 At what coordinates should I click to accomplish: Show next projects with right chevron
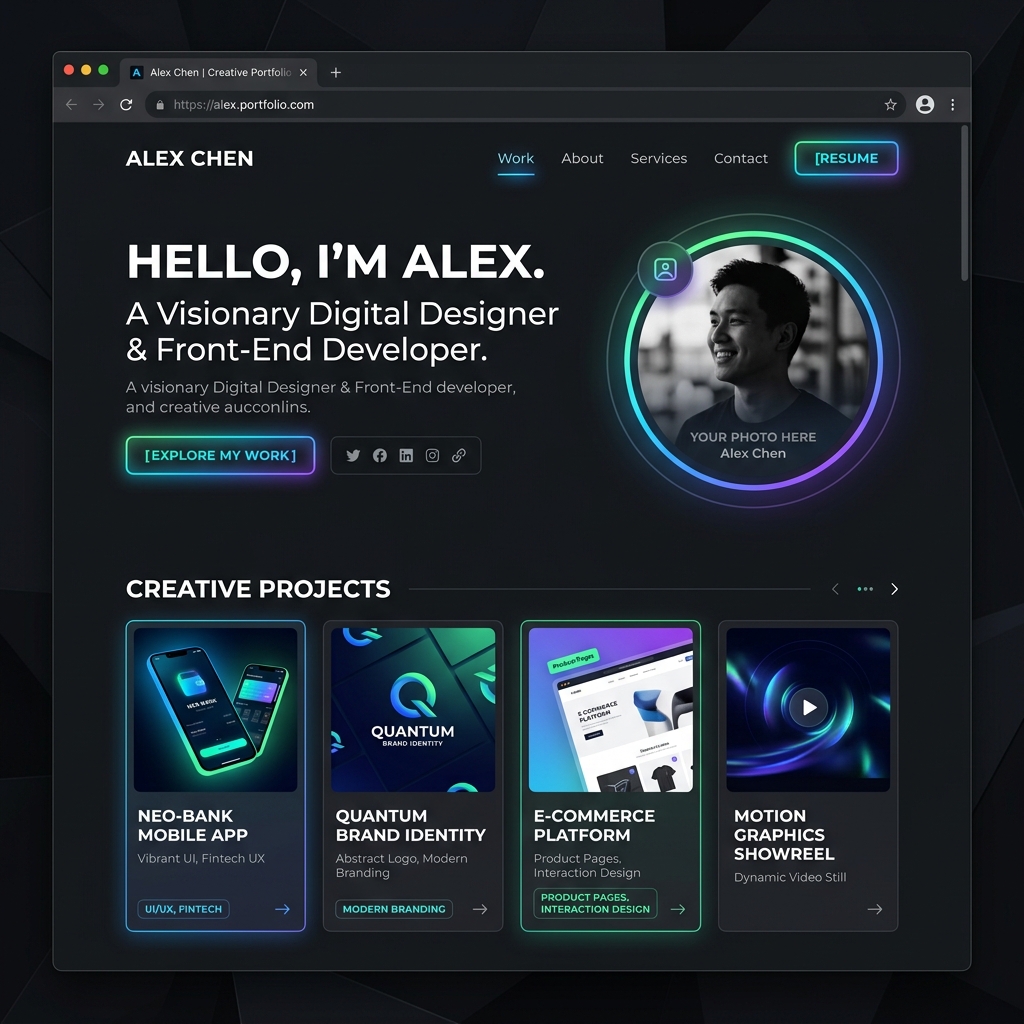tap(894, 589)
